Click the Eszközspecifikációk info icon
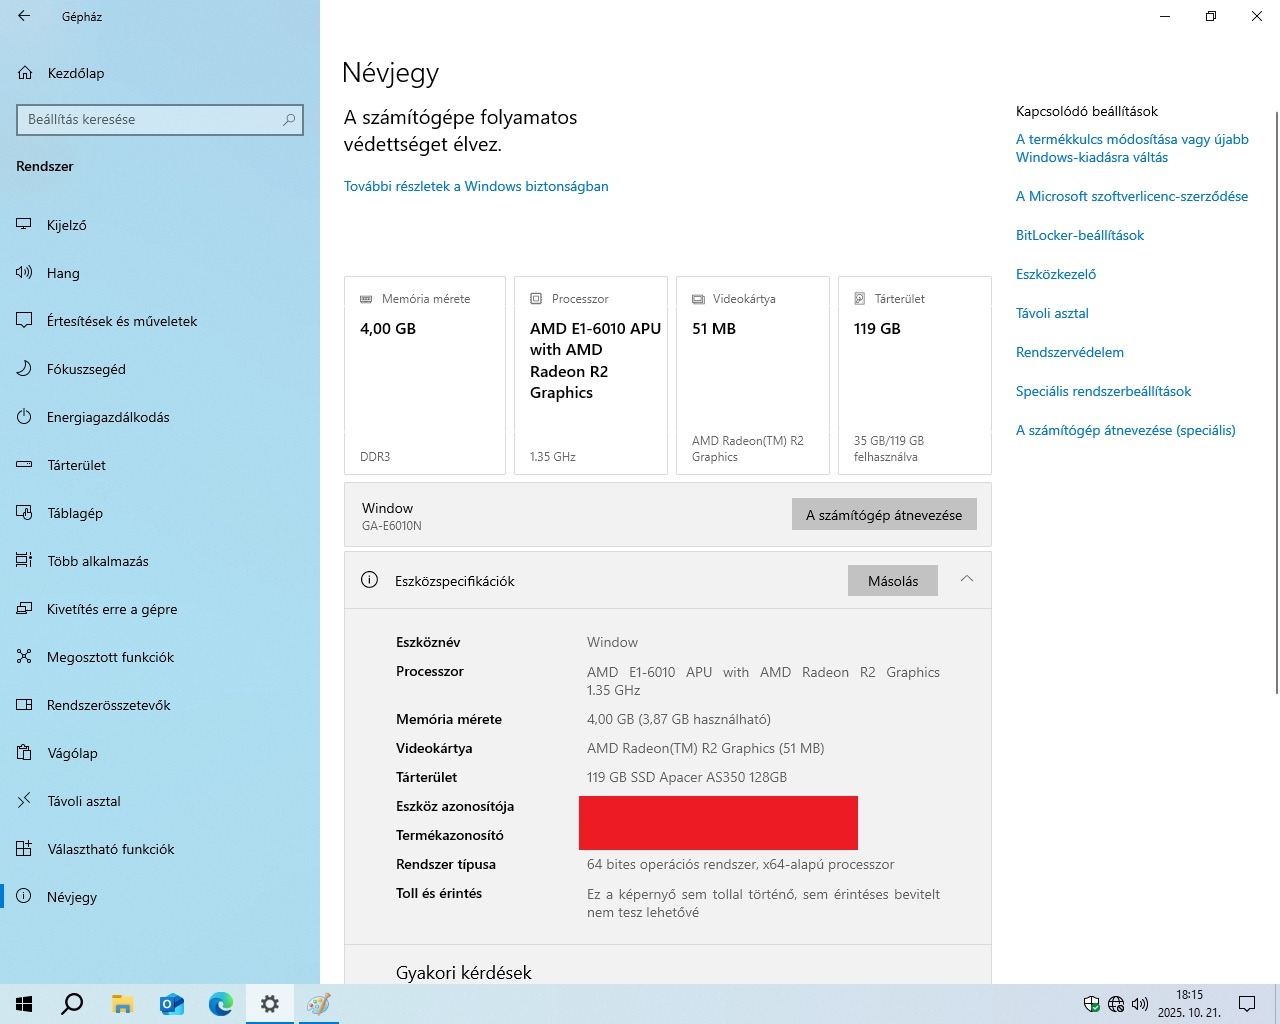The image size is (1280, 1024). tap(369, 580)
